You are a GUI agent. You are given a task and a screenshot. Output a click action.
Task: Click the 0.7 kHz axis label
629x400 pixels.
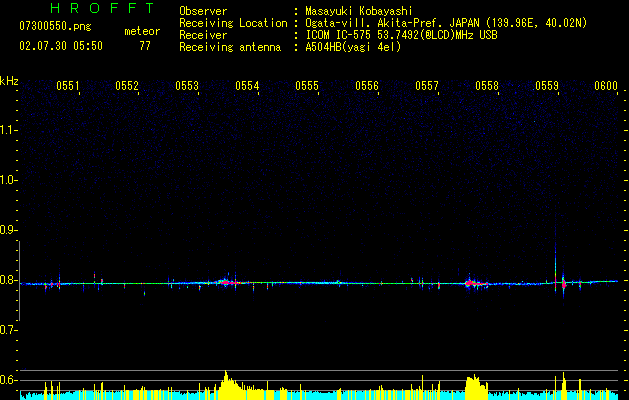8,330
